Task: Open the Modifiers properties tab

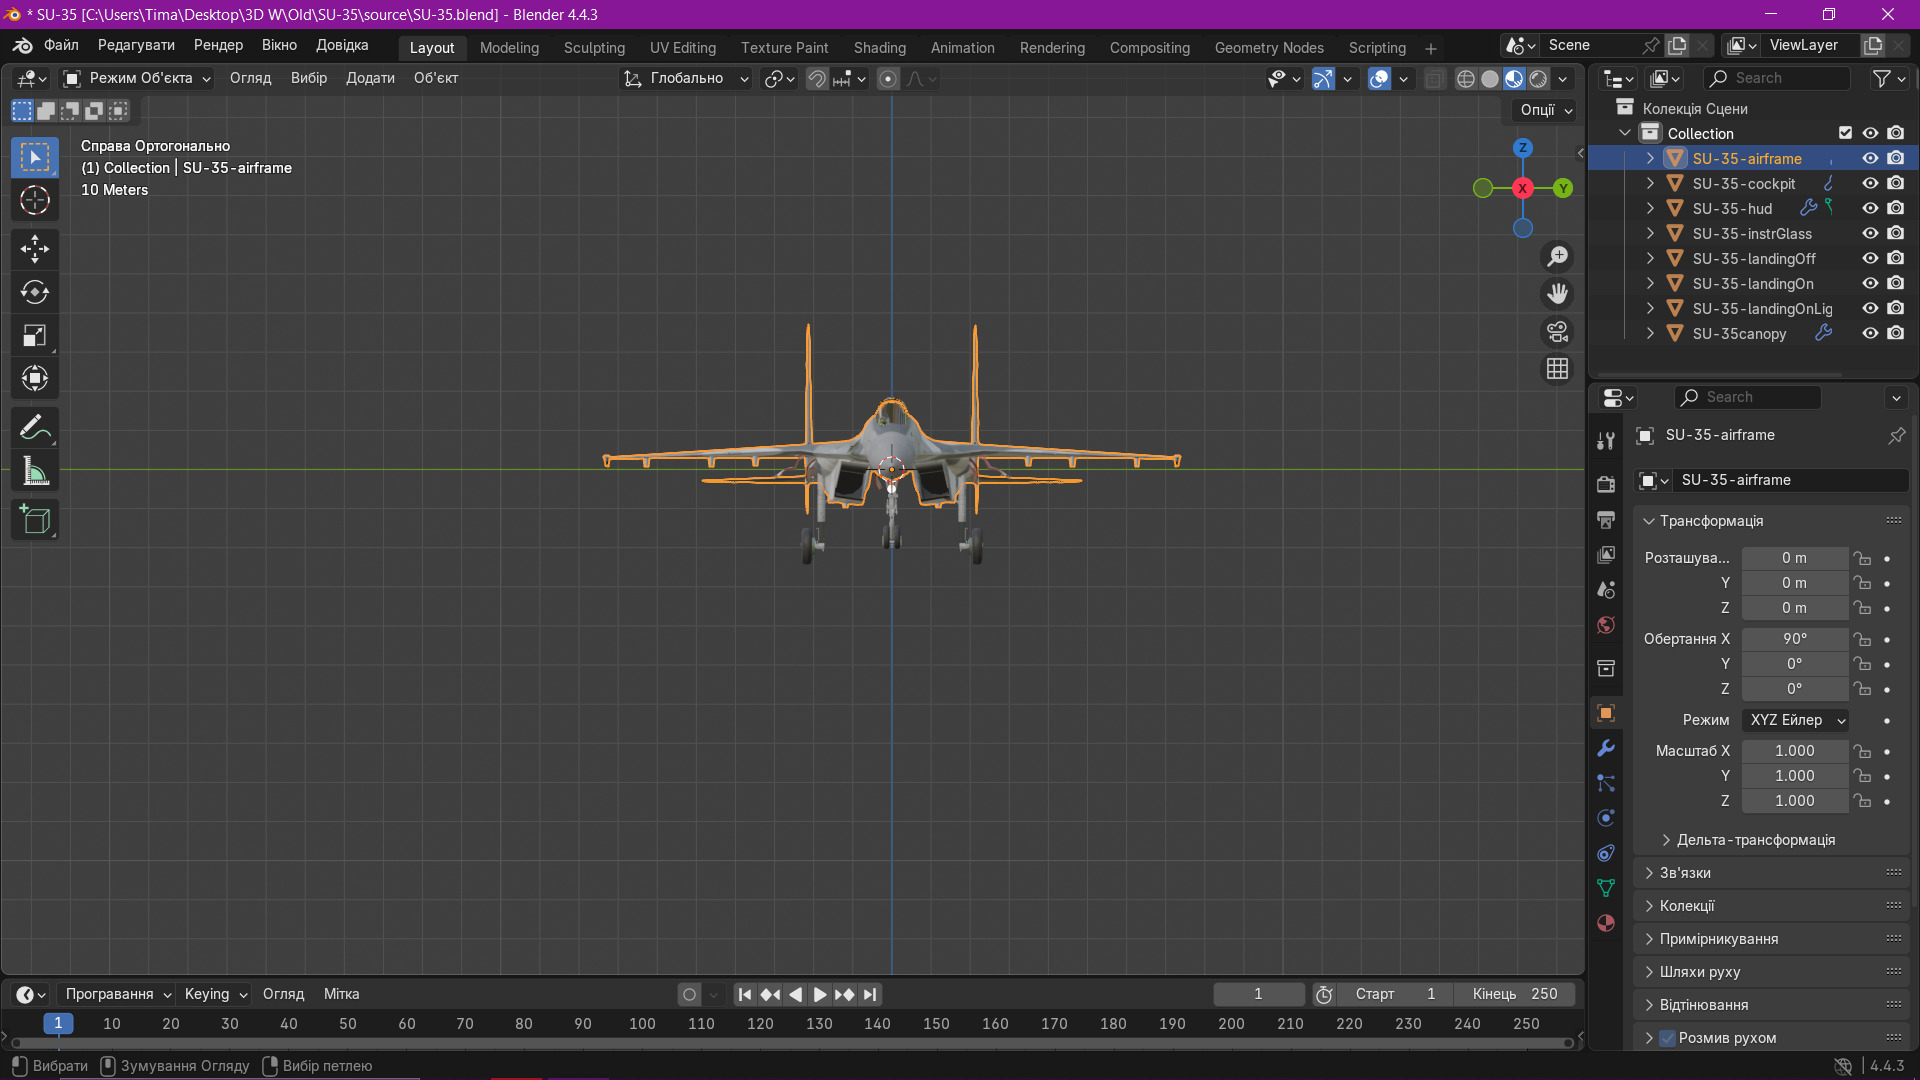Action: click(x=1606, y=748)
